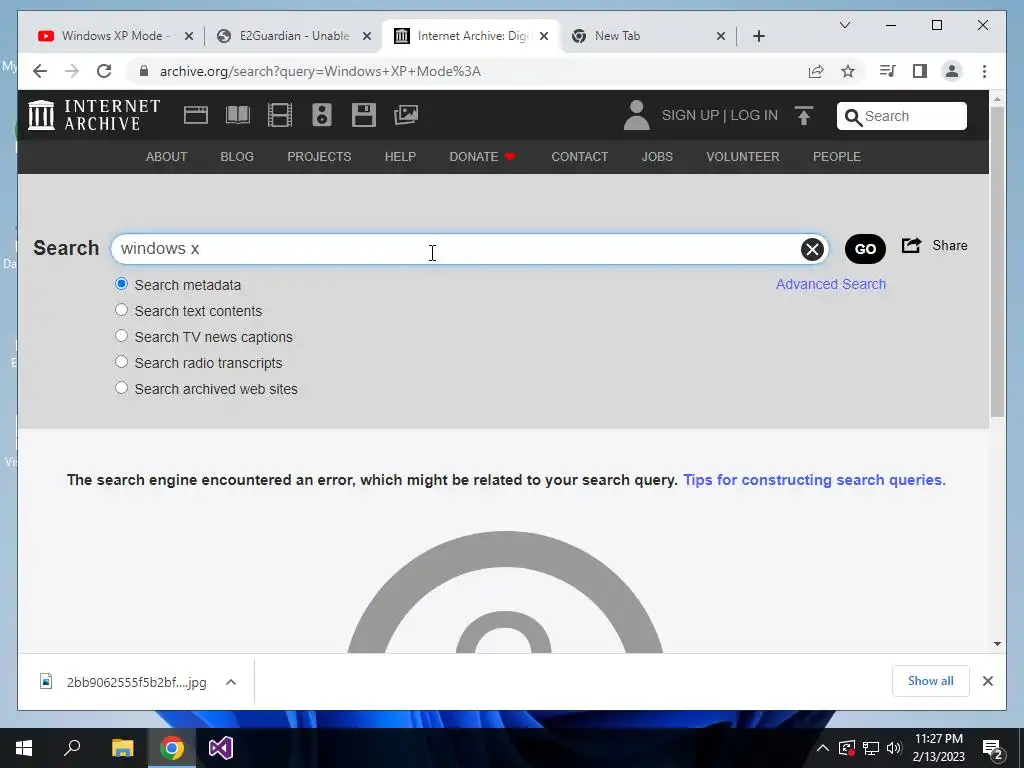1024x768 pixels.
Task: Open the notification center icon
Action: 993,749
